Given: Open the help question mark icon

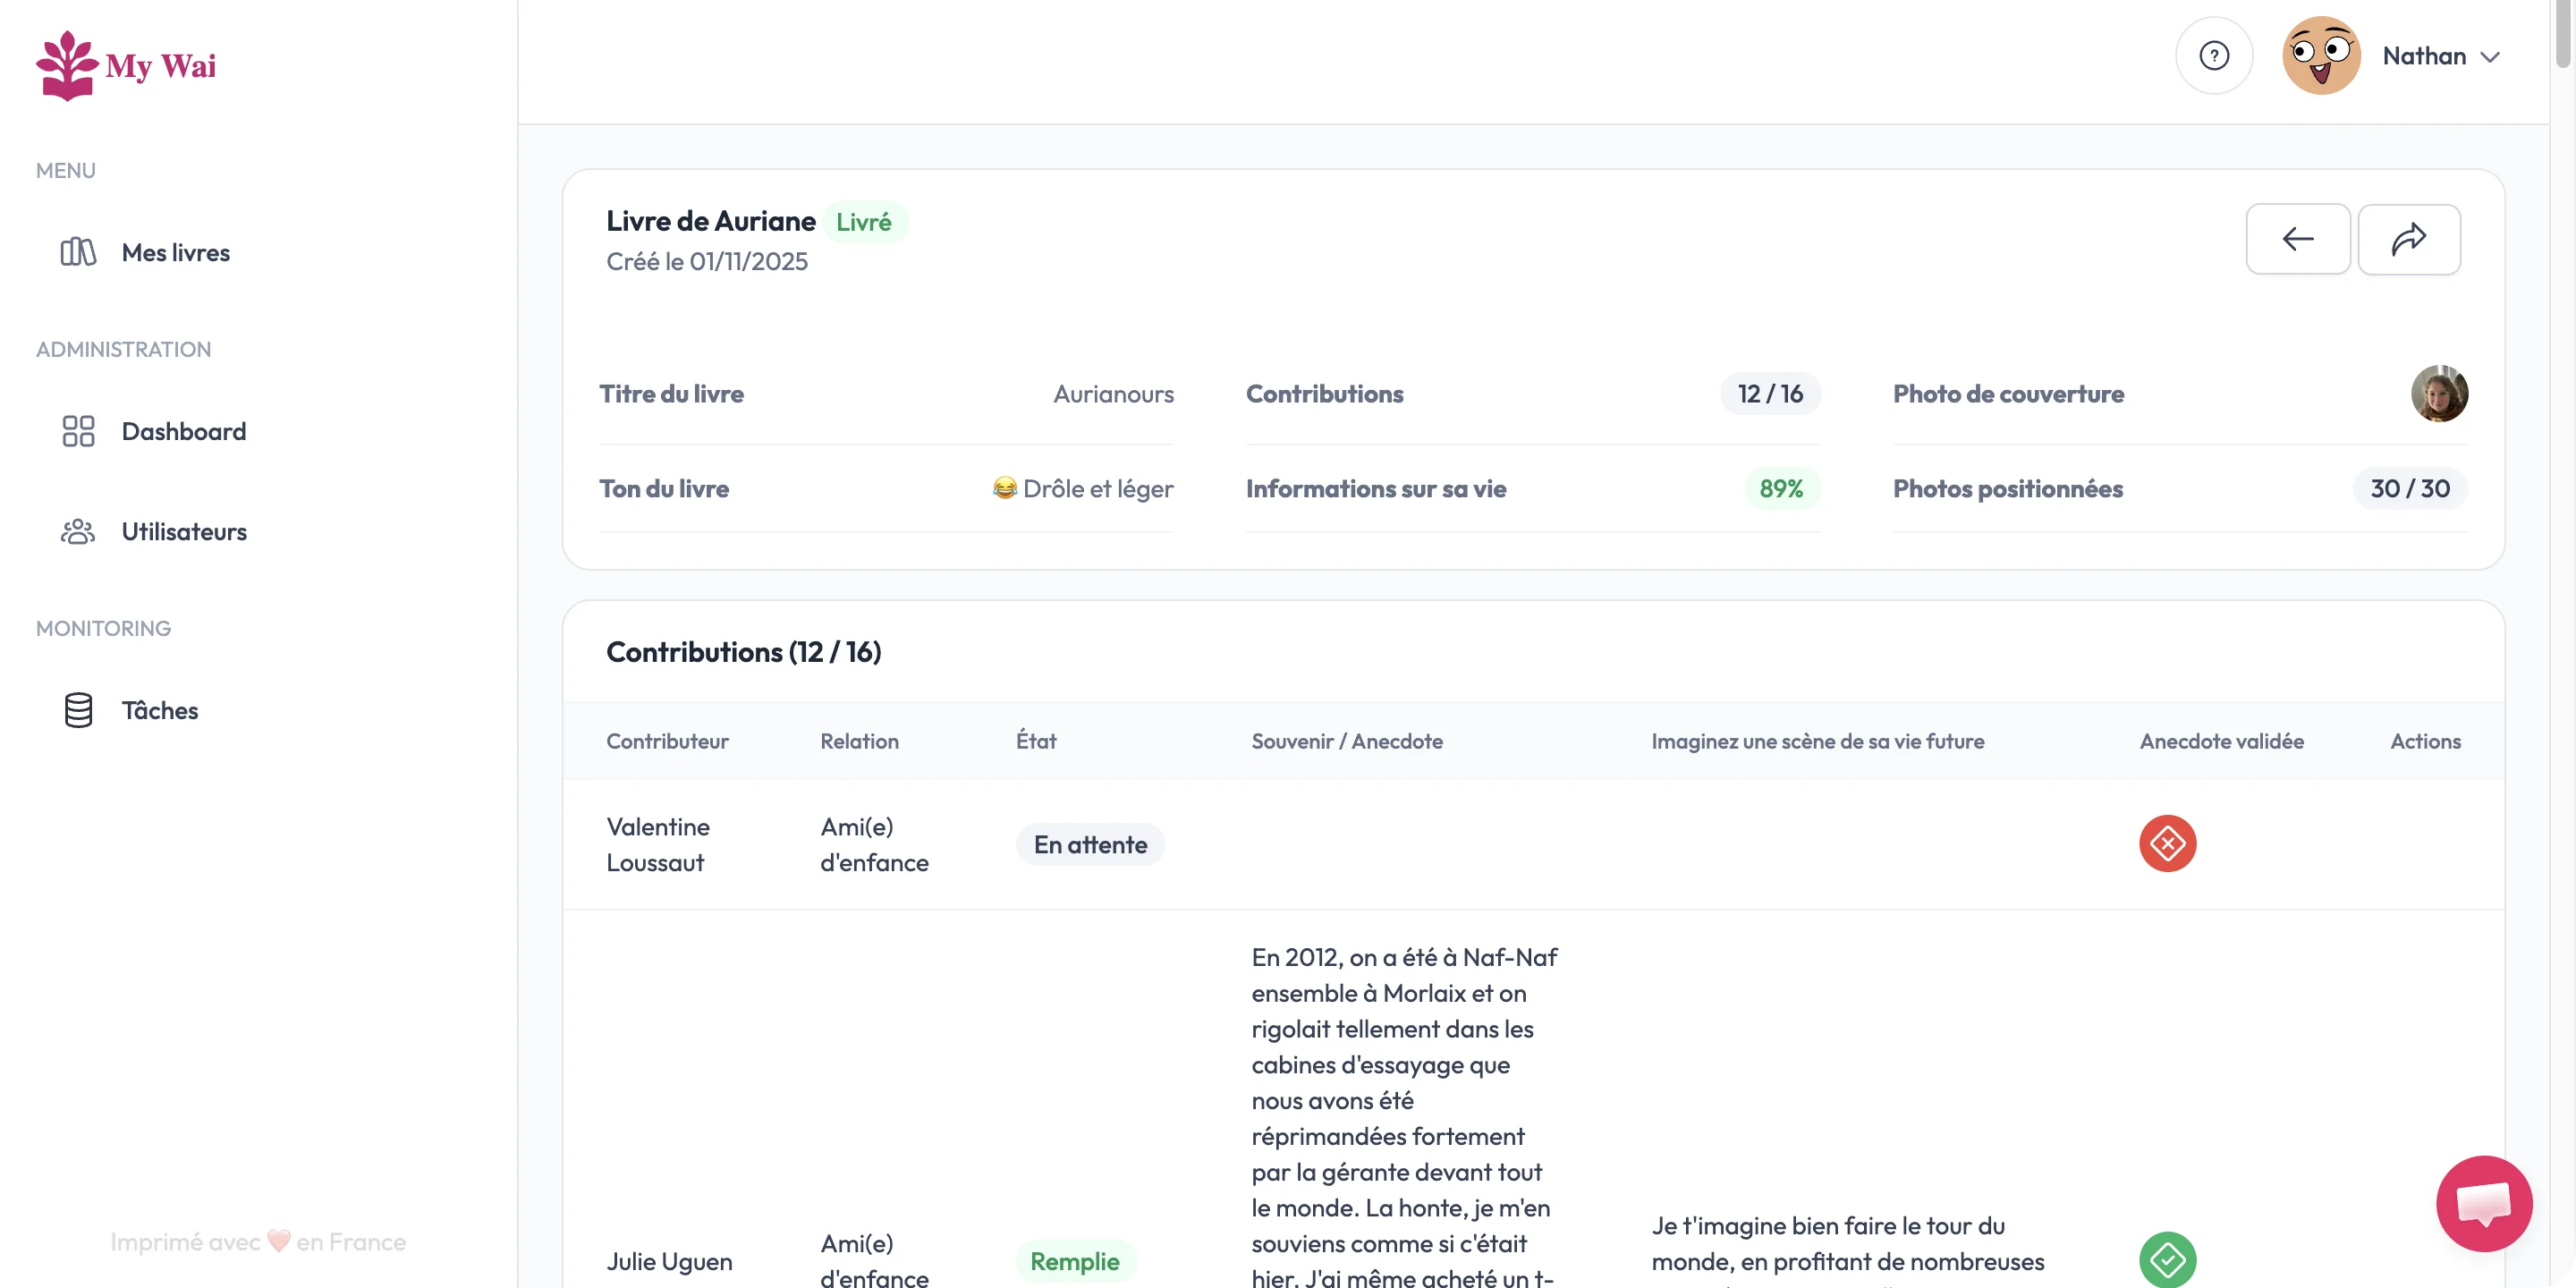Looking at the screenshot, I should point(2214,56).
